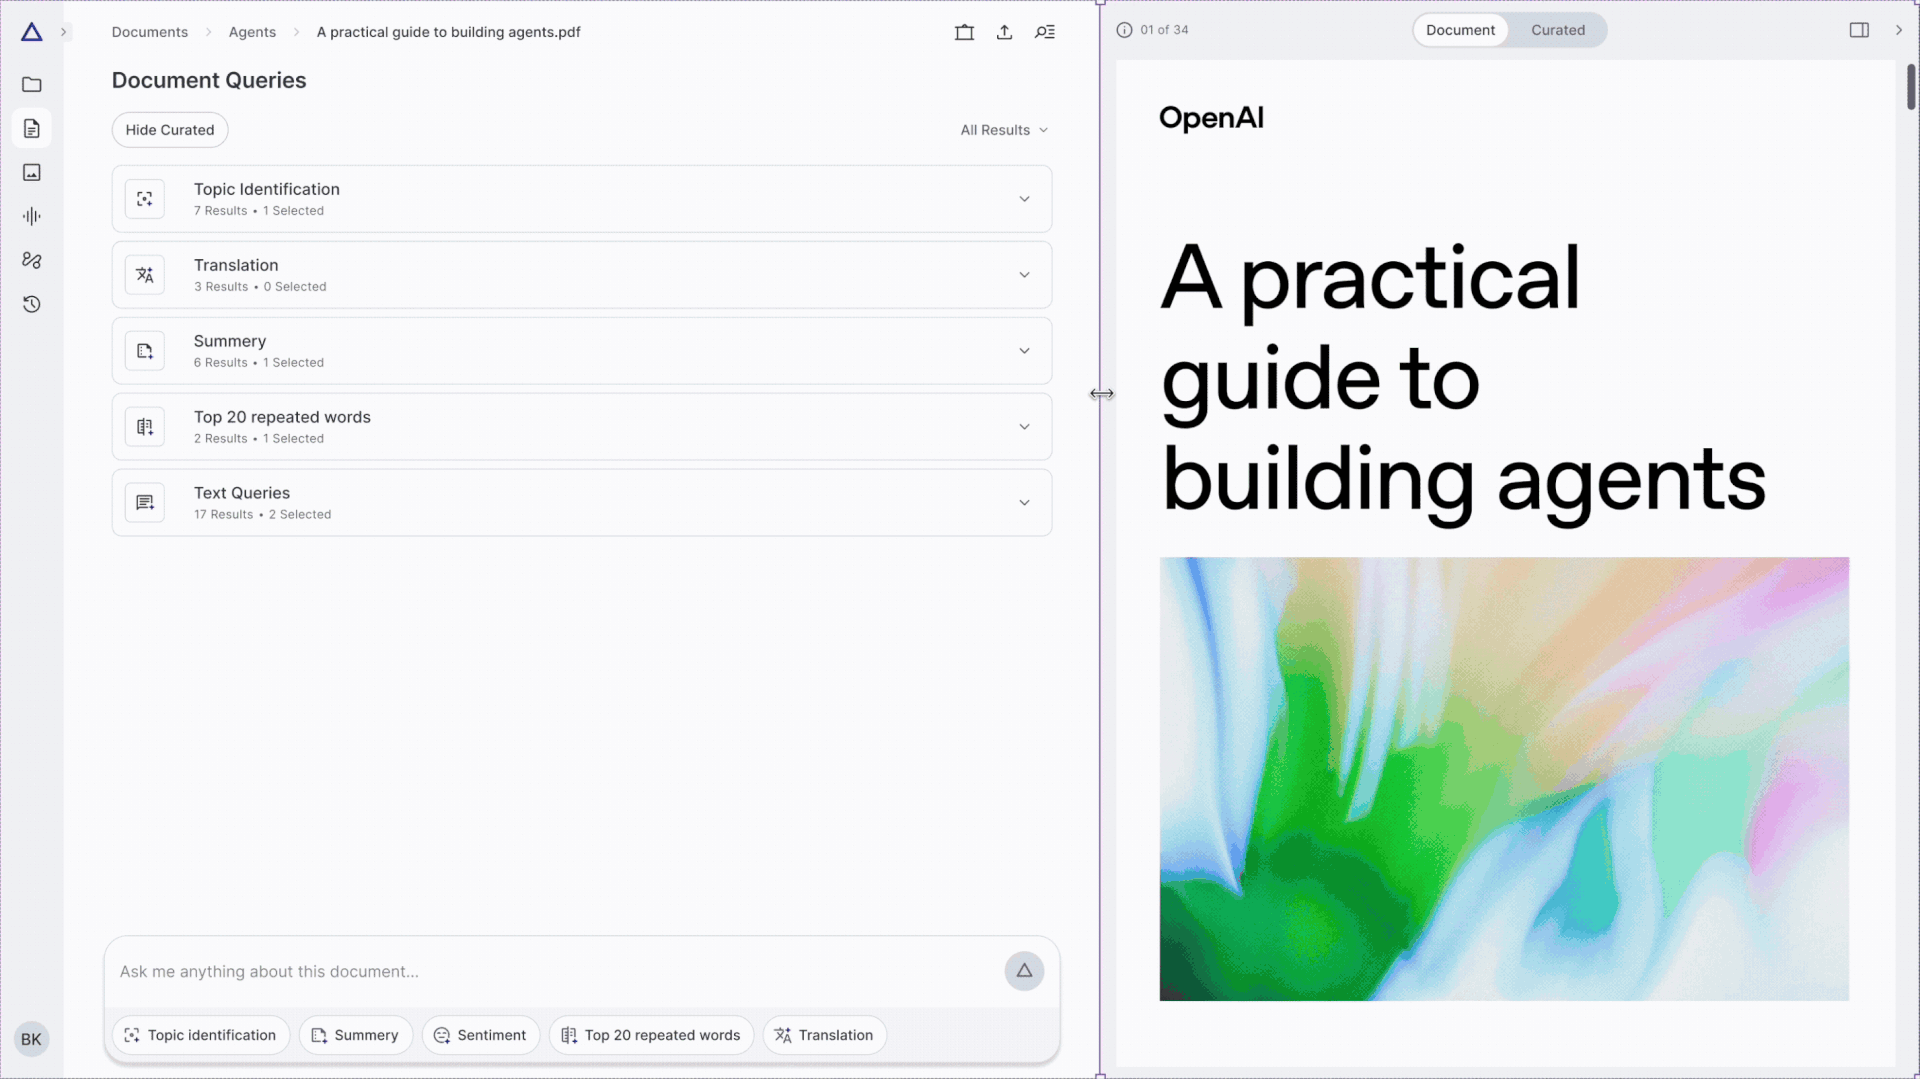
Task: Click the Text Queries row icon
Action: tap(145, 503)
